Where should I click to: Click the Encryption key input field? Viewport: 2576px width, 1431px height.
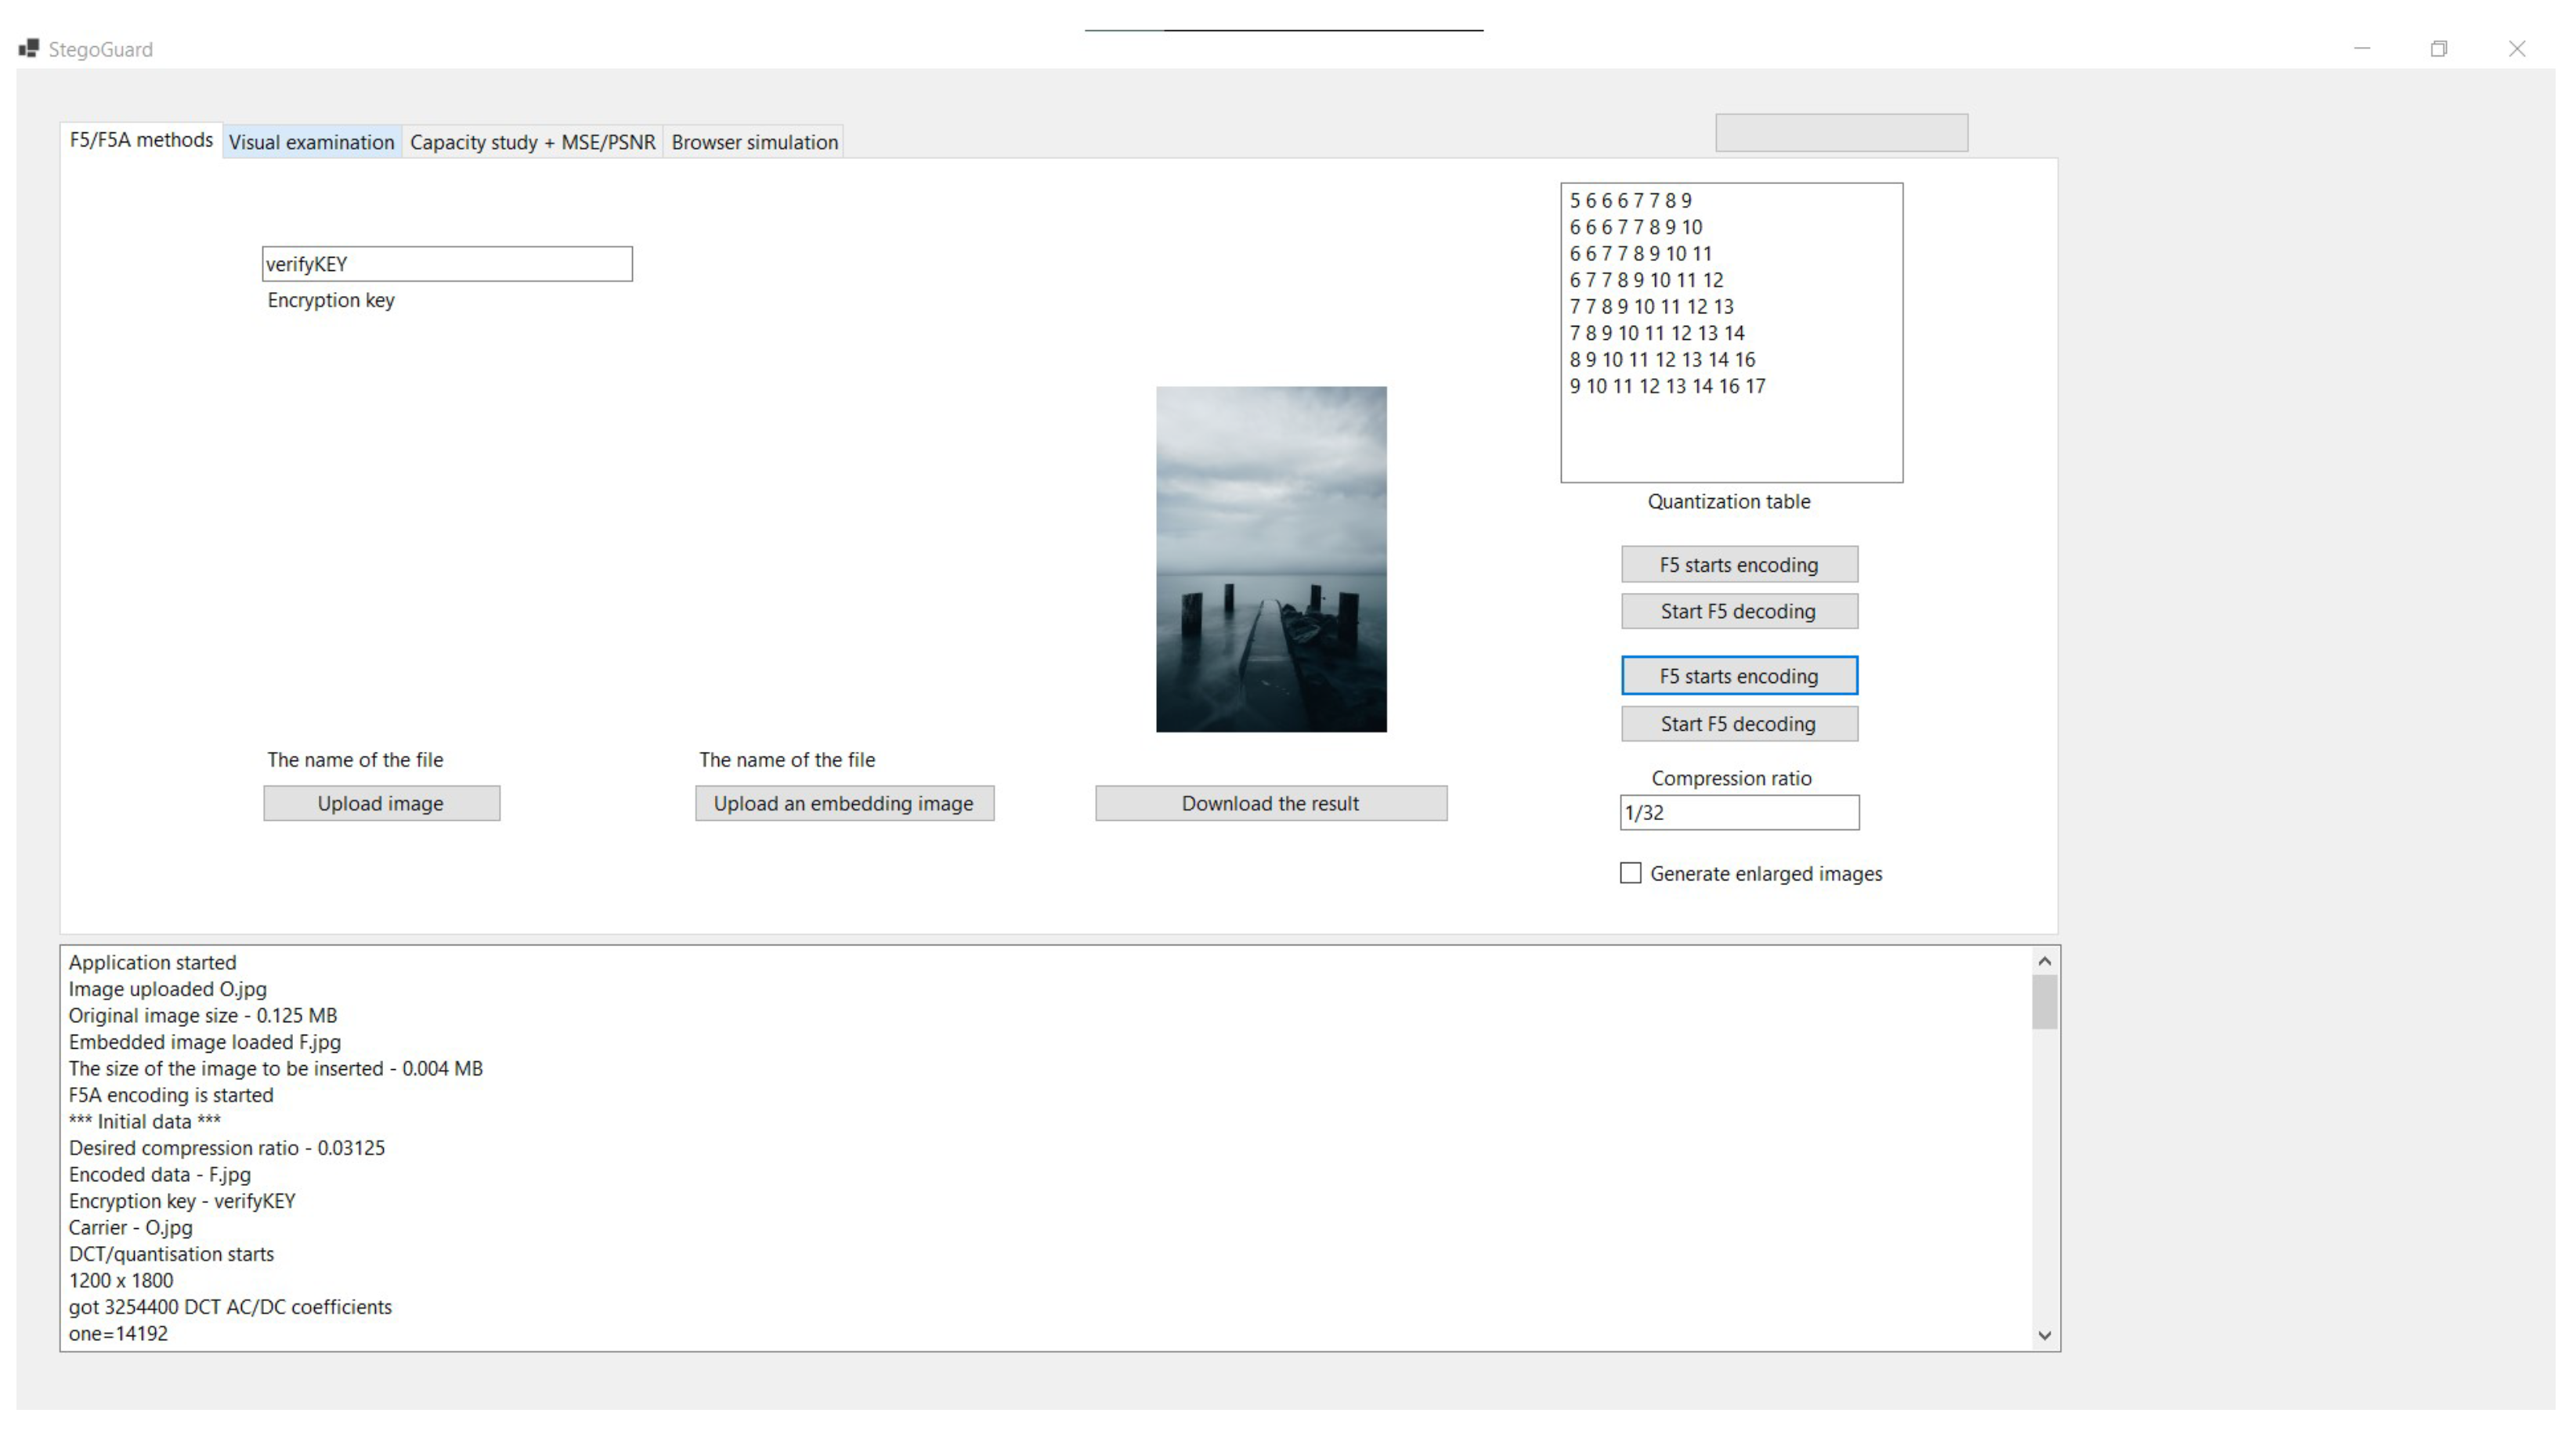pos(447,264)
